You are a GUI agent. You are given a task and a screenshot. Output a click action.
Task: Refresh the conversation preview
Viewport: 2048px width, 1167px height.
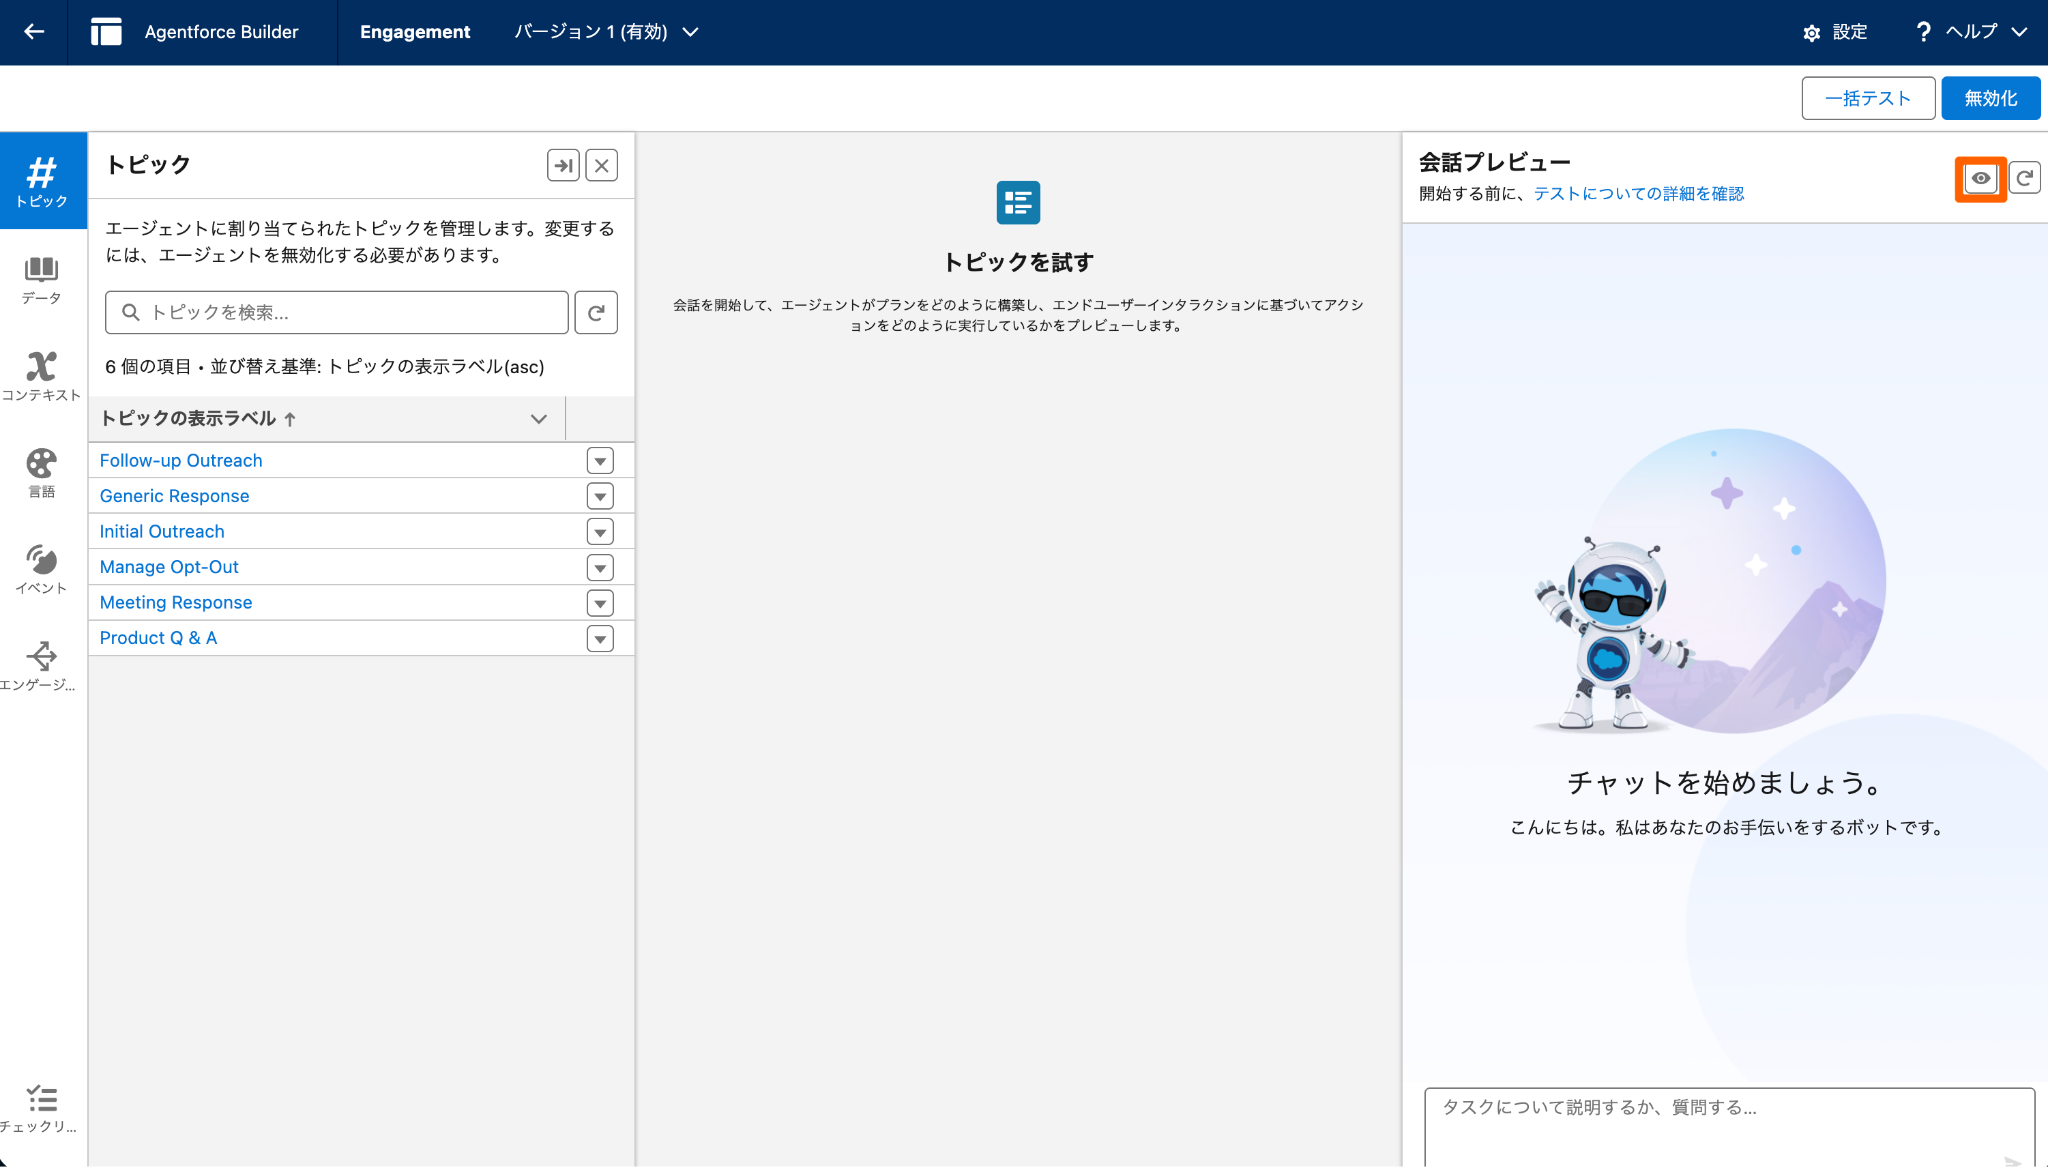point(2024,178)
